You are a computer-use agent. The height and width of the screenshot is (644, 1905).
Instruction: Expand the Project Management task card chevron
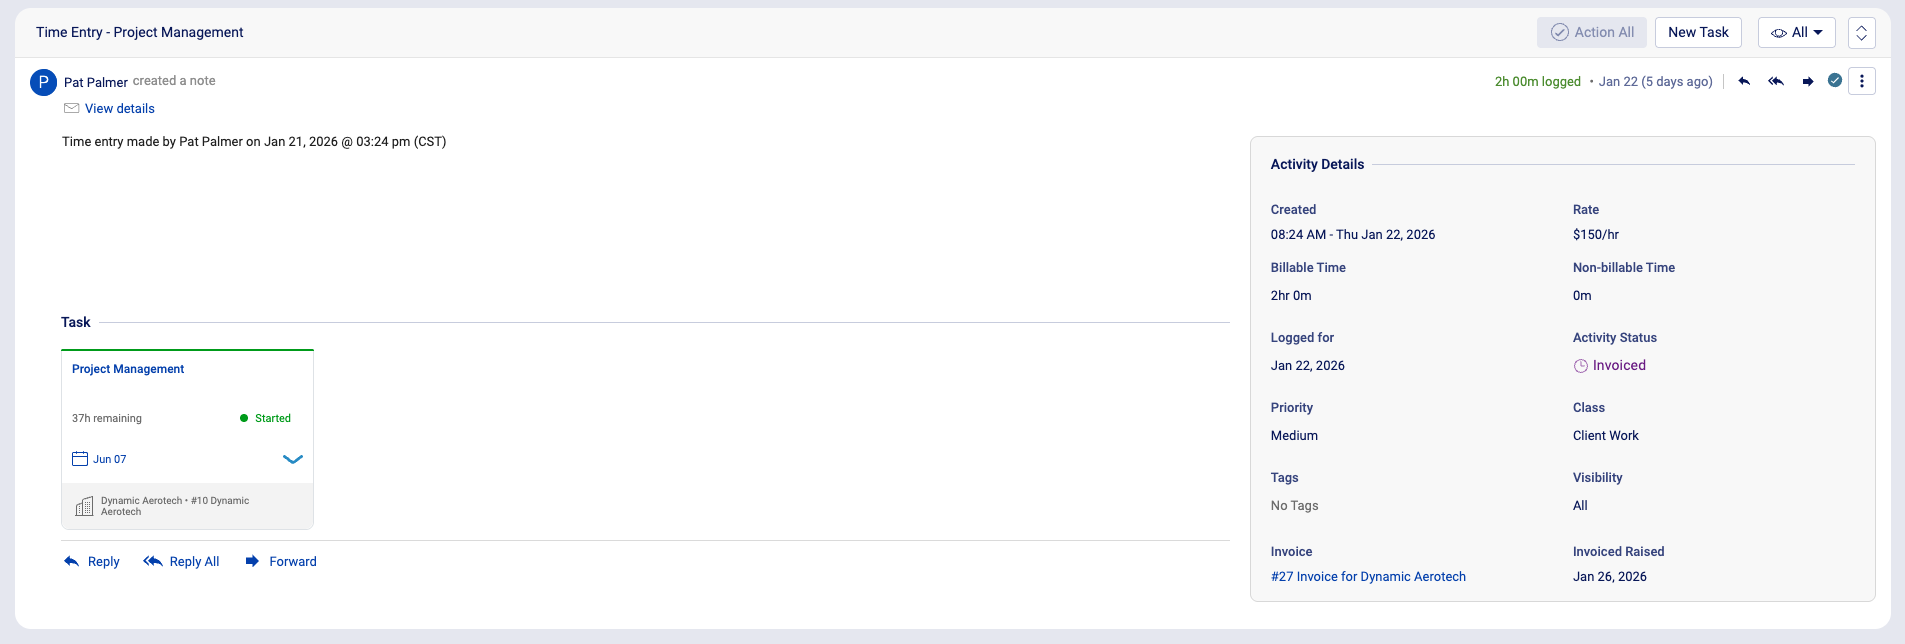point(292,459)
